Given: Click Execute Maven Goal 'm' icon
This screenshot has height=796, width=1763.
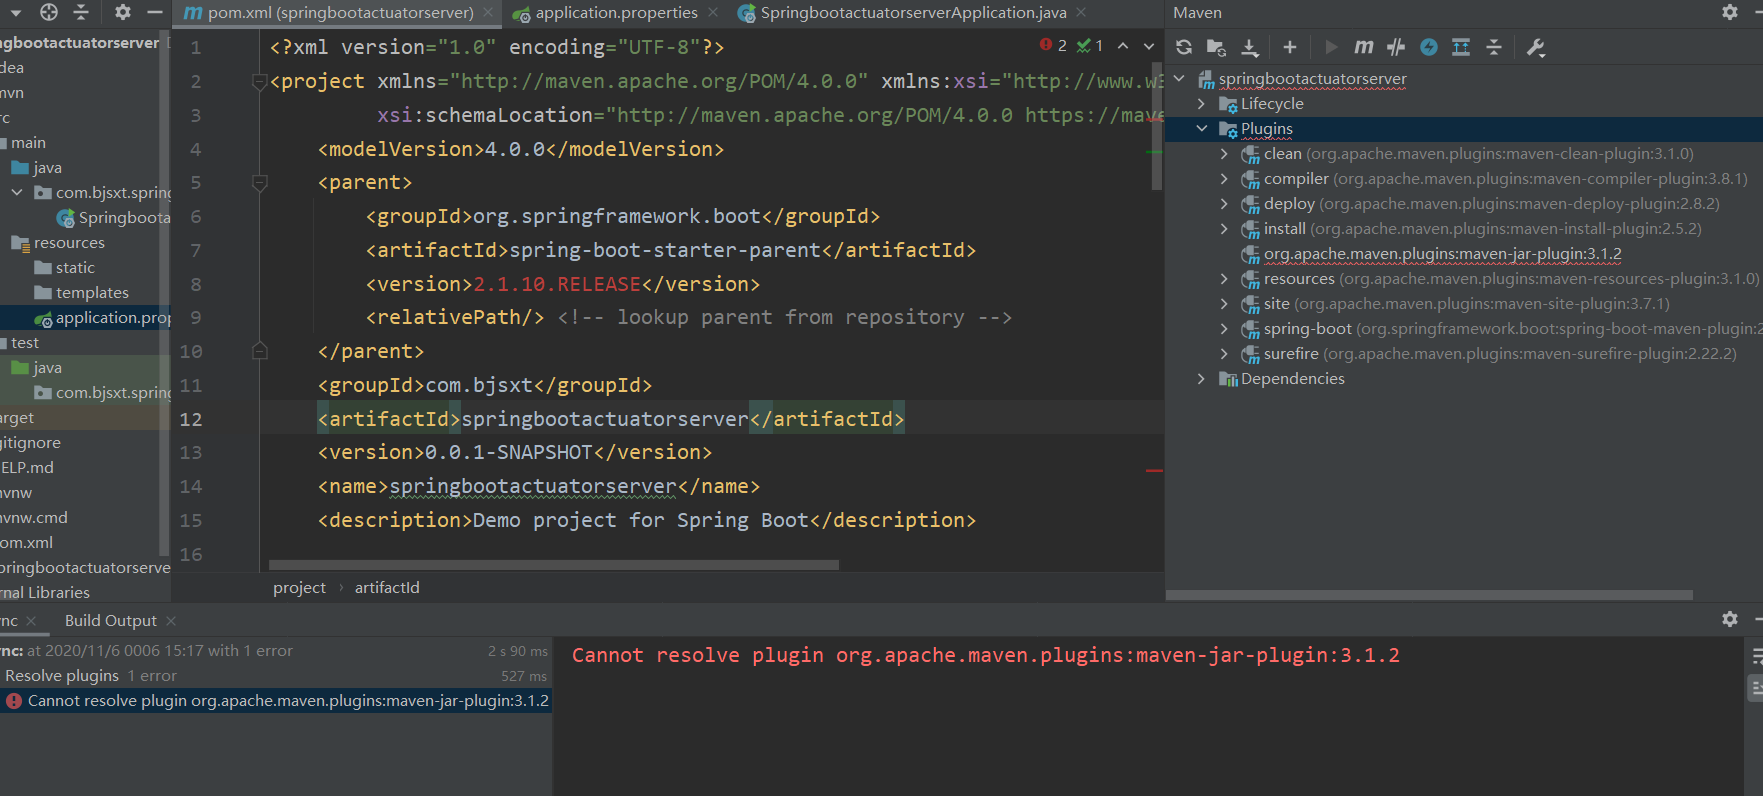Looking at the screenshot, I should pyautogui.click(x=1364, y=47).
